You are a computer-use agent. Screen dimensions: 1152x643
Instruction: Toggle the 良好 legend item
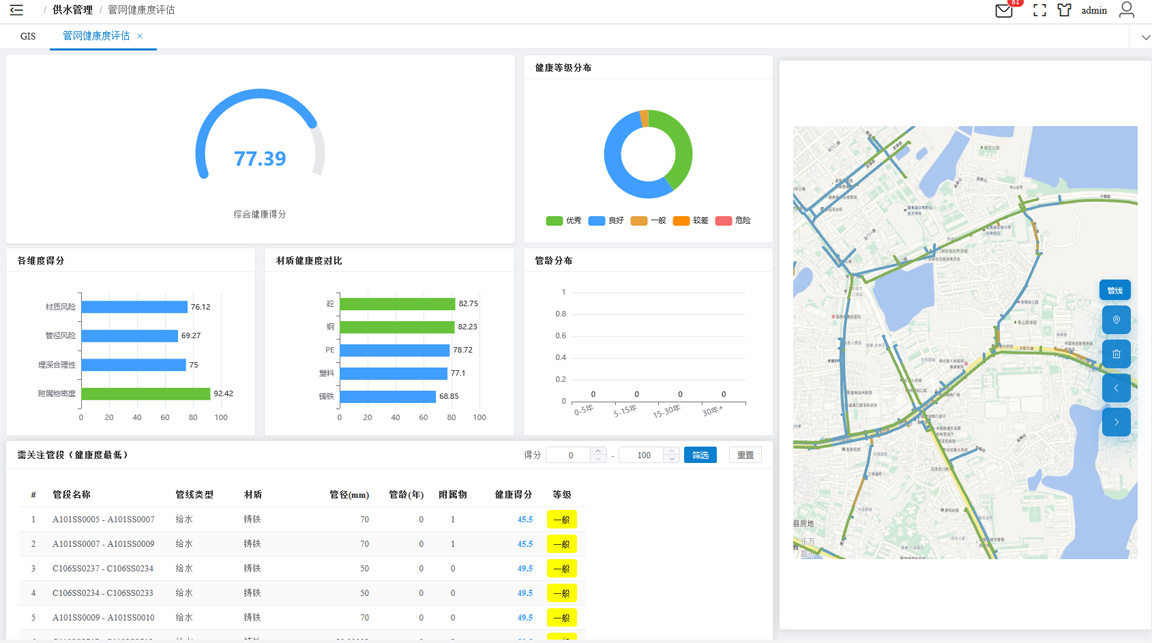coord(606,220)
